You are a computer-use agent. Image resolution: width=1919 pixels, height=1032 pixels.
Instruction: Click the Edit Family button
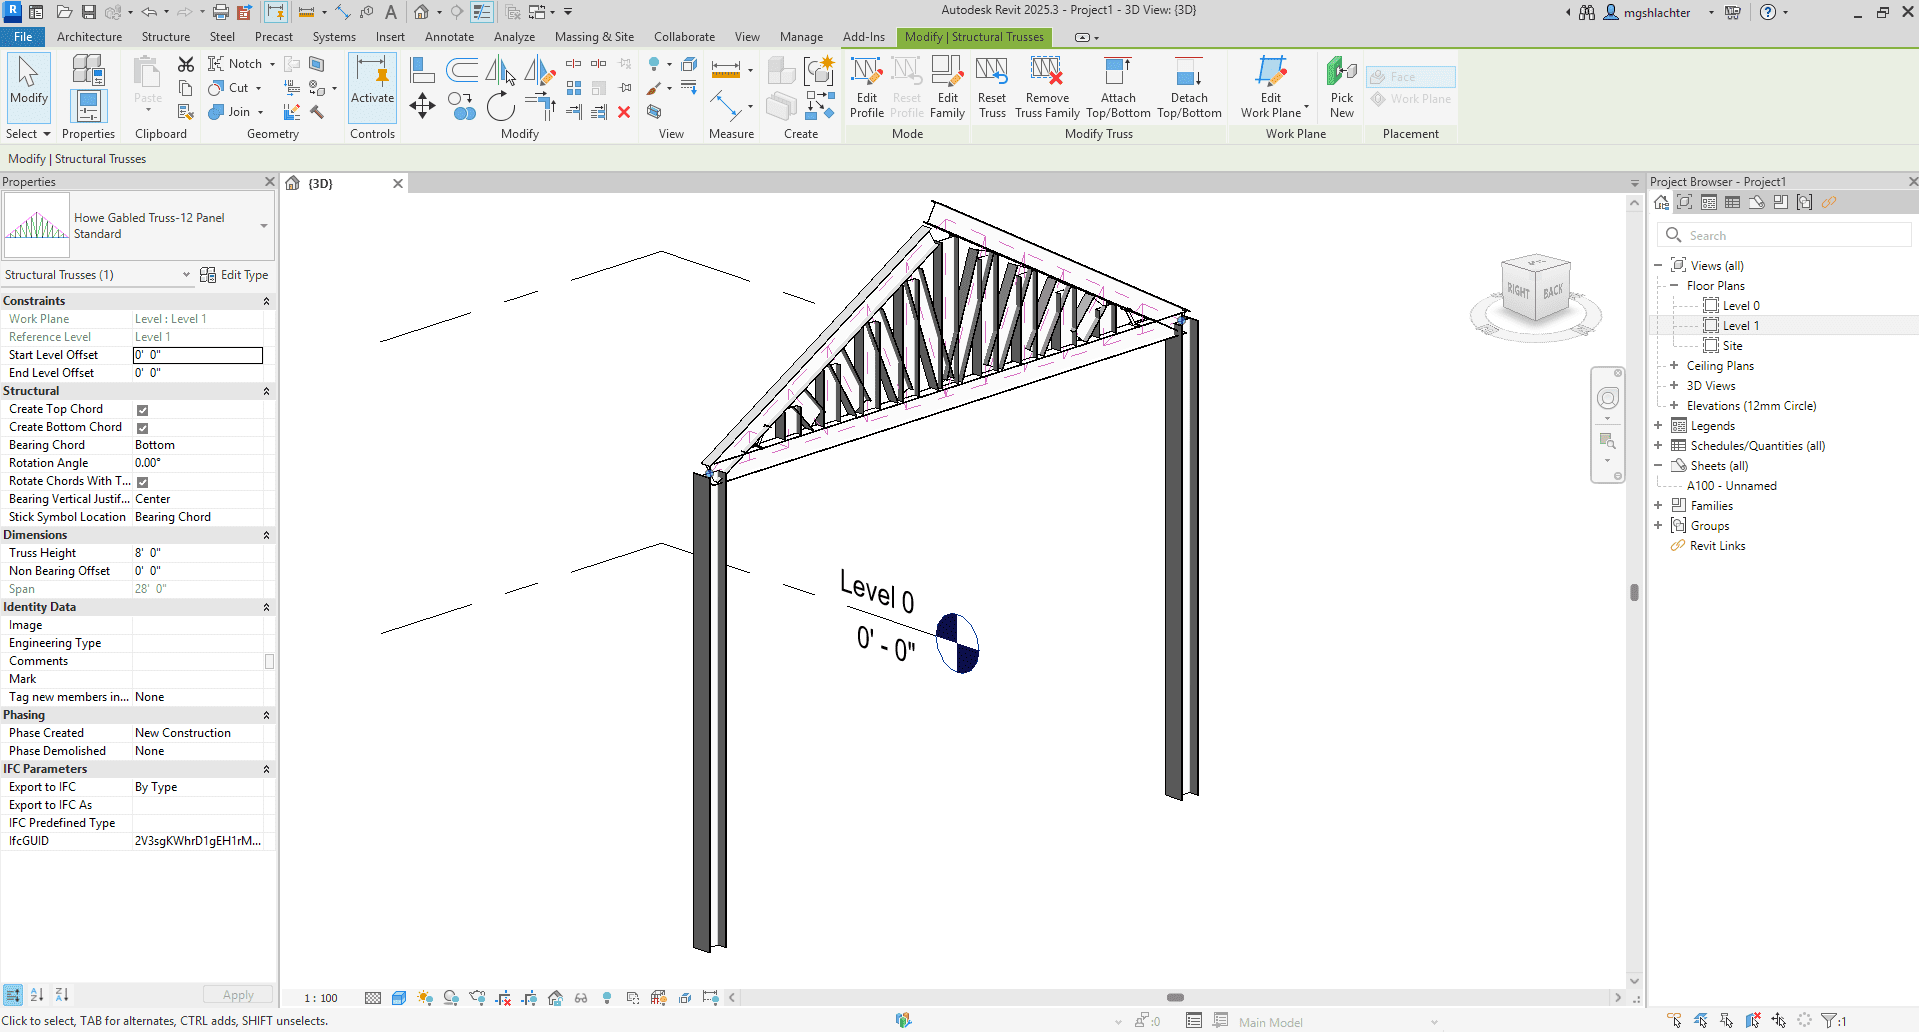(947, 87)
